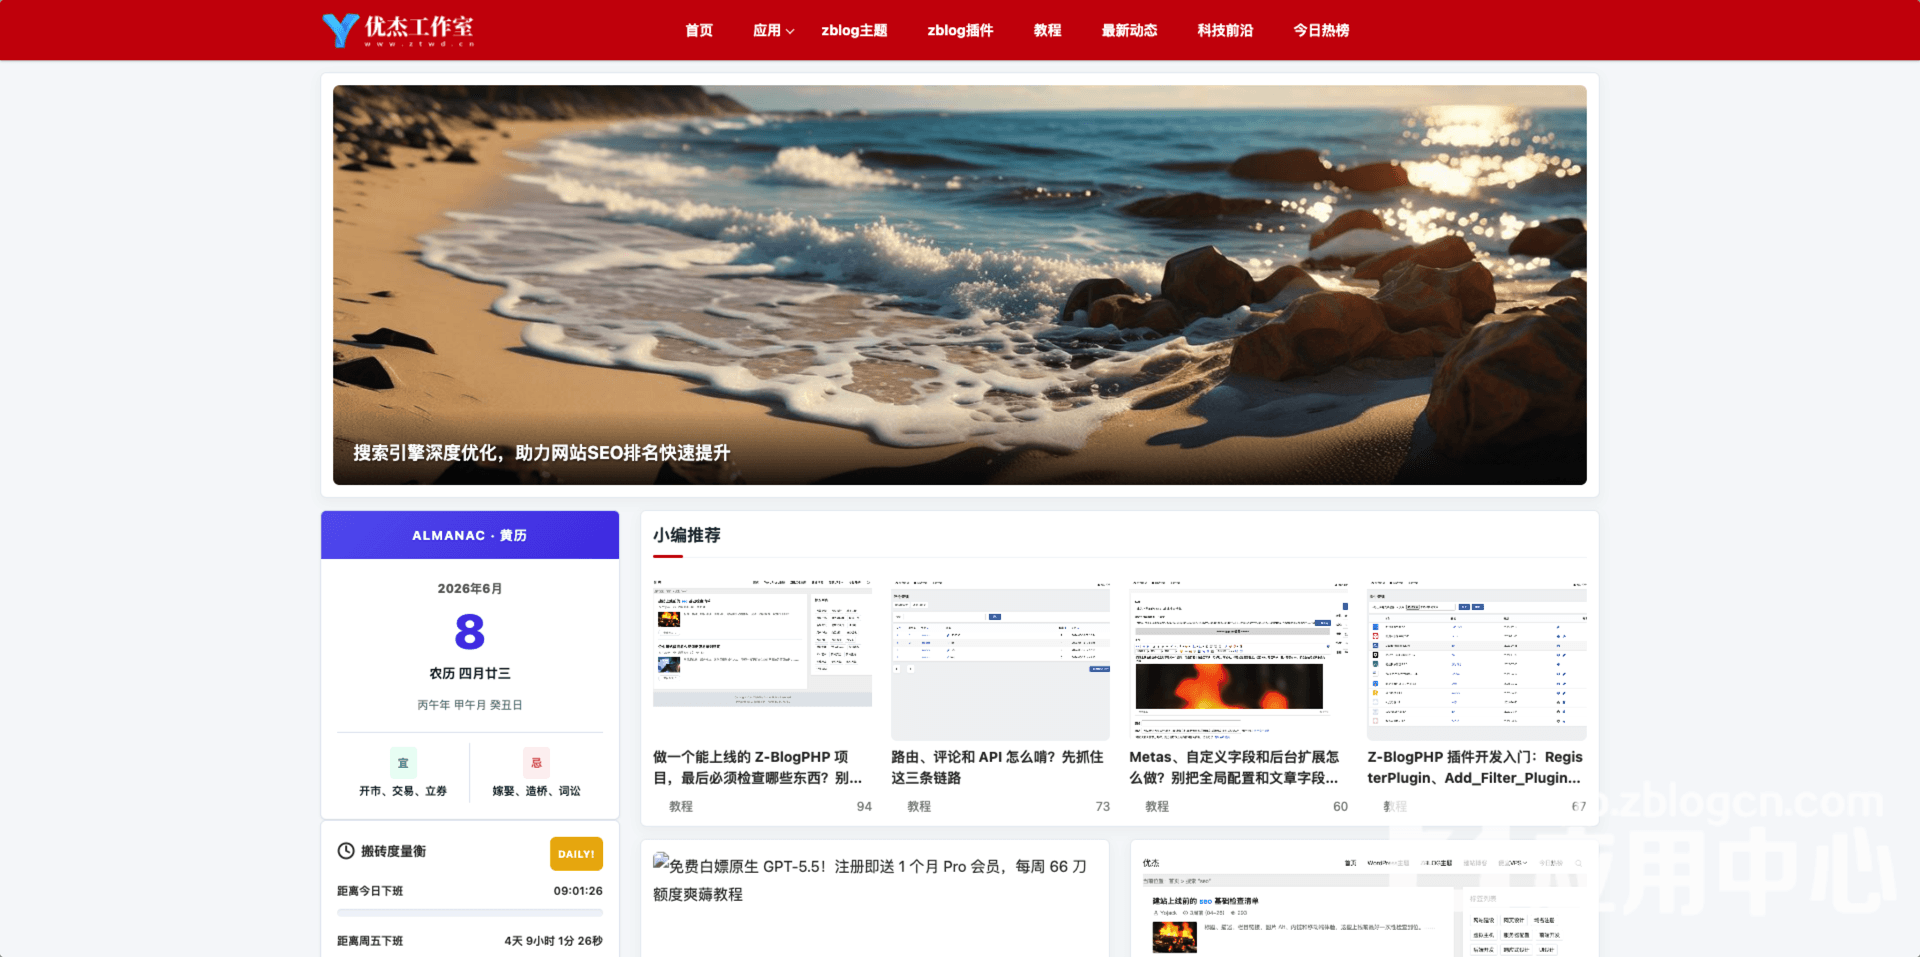The height and width of the screenshot is (957, 1920).
Task: Open the 今日热榜 nav link
Action: click(1321, 30)
